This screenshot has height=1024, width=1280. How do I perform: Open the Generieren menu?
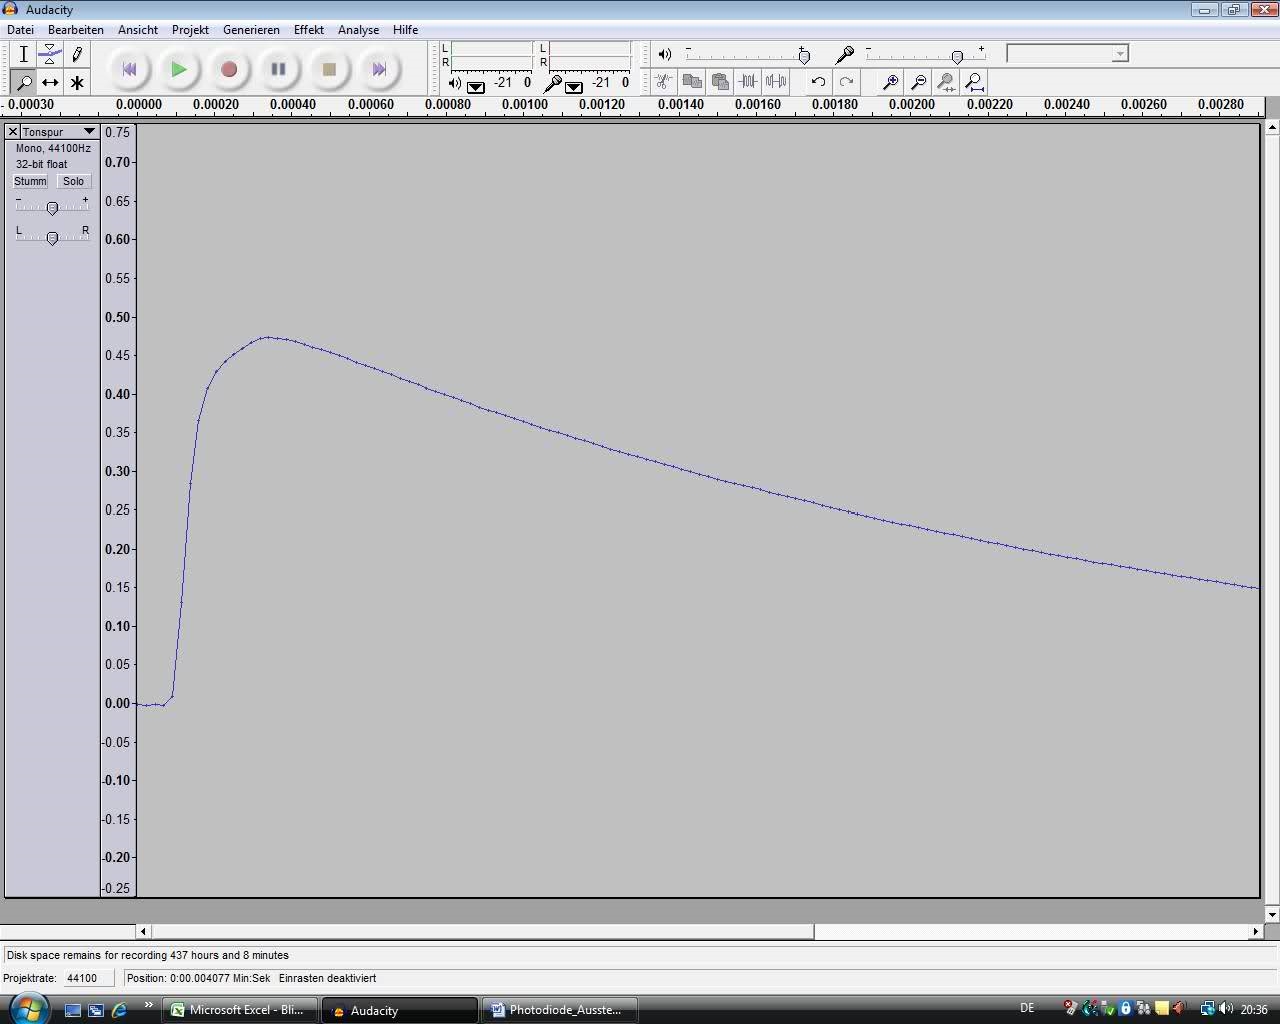[x=251, y=30]
